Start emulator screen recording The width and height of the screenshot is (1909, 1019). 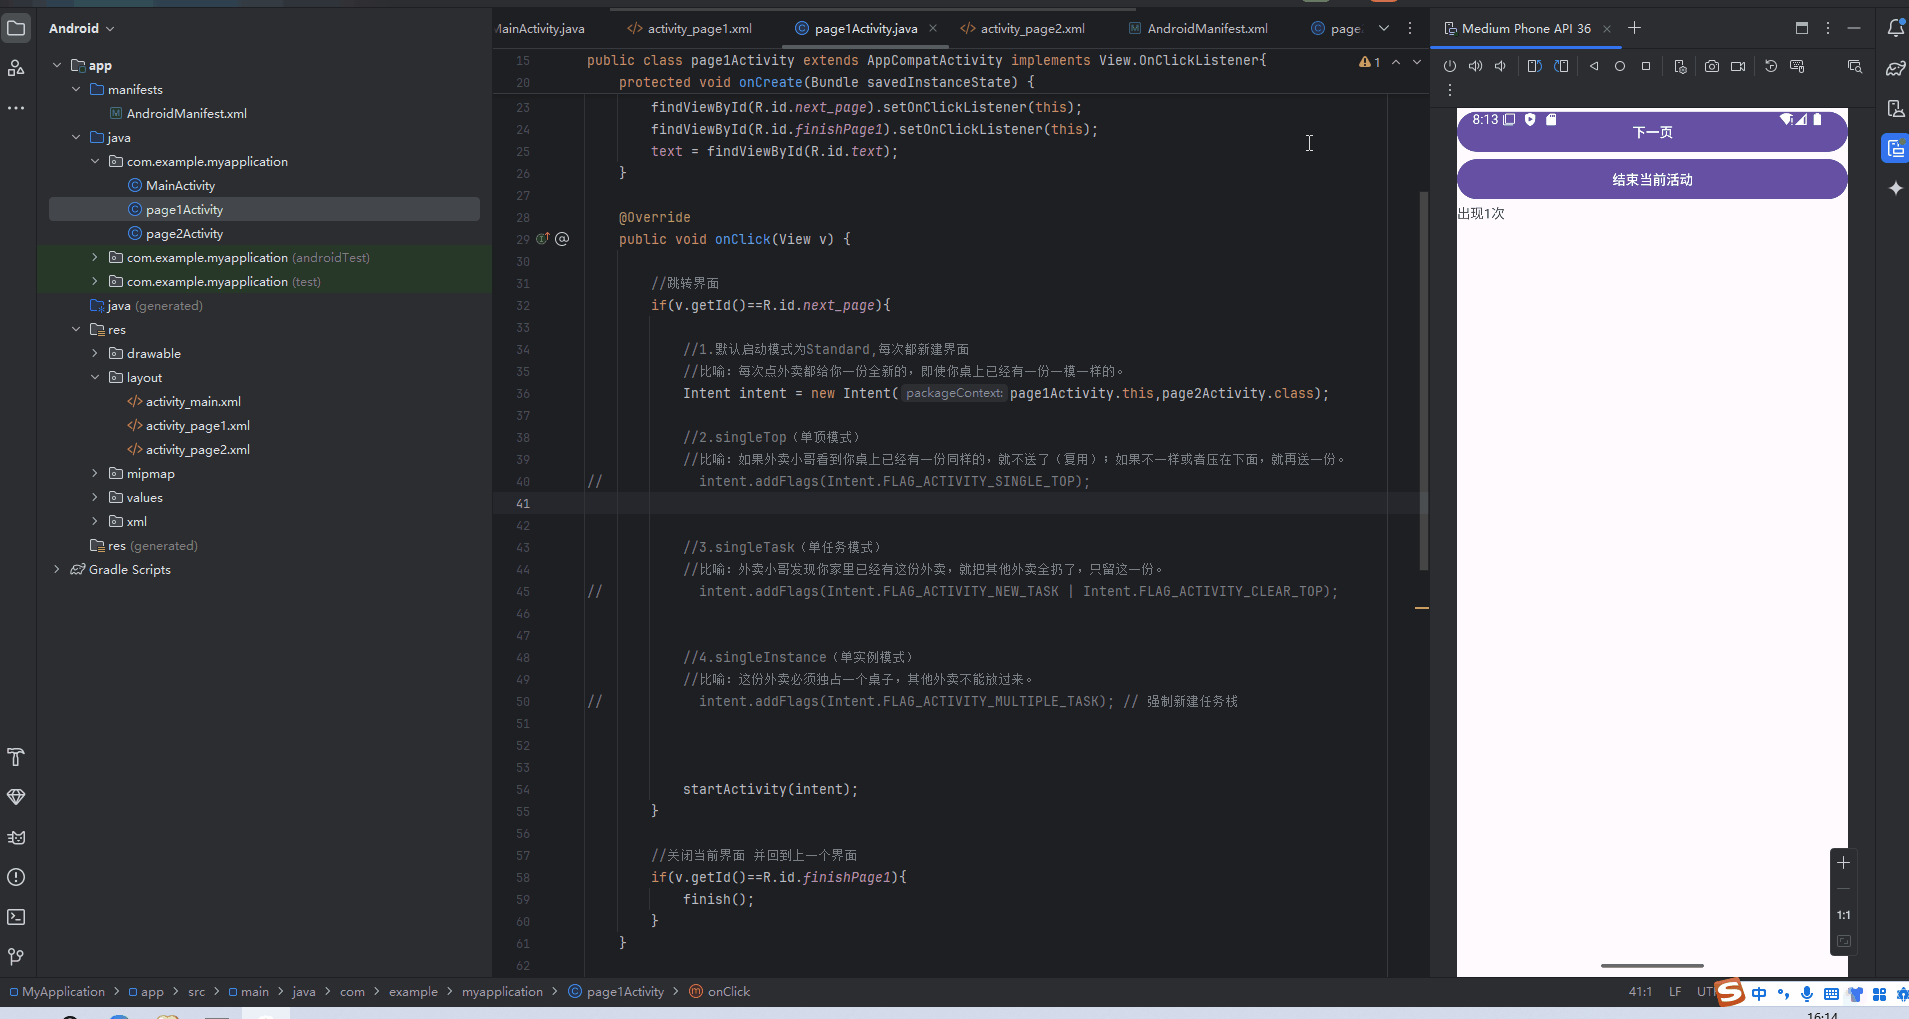tap(1738, 66)
